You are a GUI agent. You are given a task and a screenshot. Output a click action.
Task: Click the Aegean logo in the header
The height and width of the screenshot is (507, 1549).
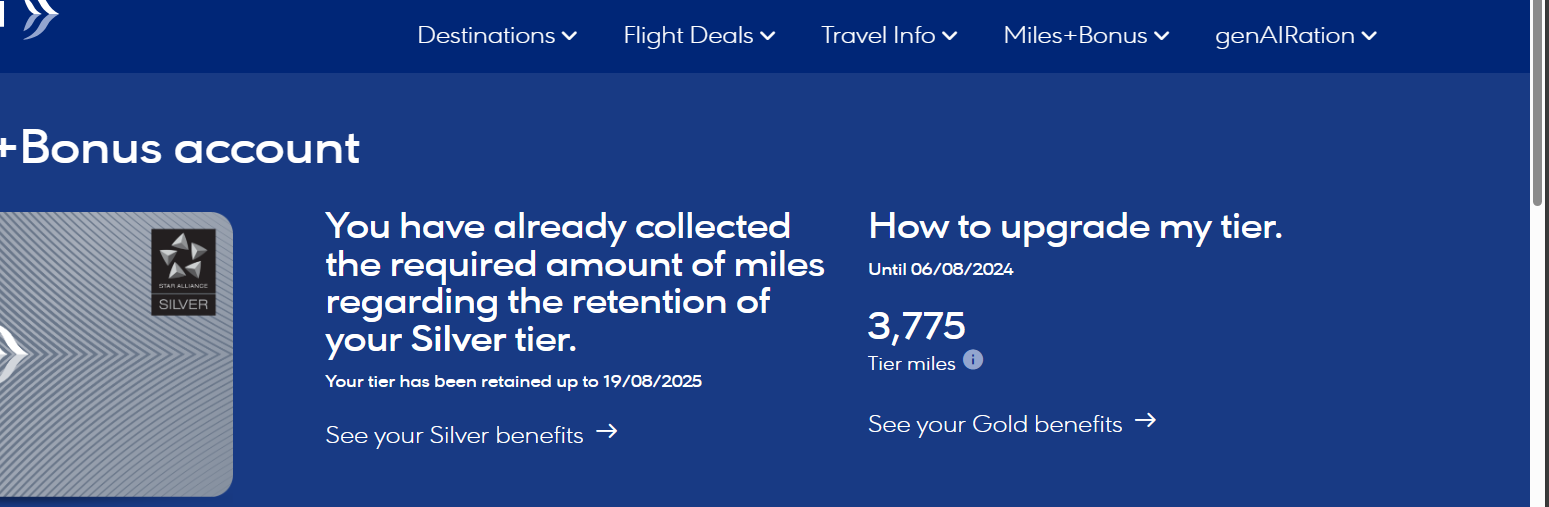click(38, 19)
